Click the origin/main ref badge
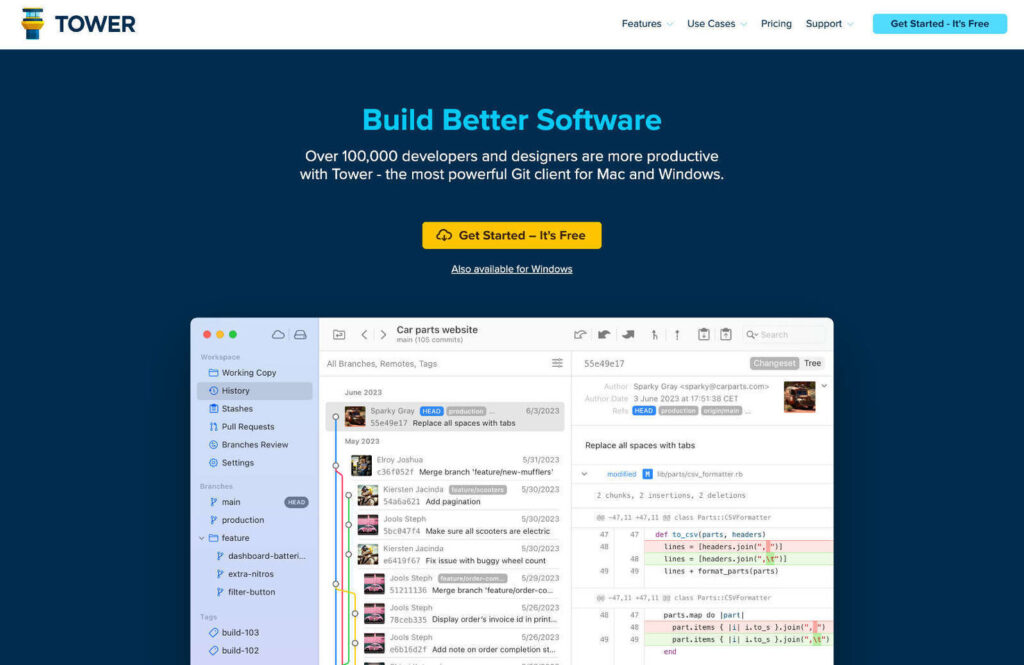 [721, 411]
